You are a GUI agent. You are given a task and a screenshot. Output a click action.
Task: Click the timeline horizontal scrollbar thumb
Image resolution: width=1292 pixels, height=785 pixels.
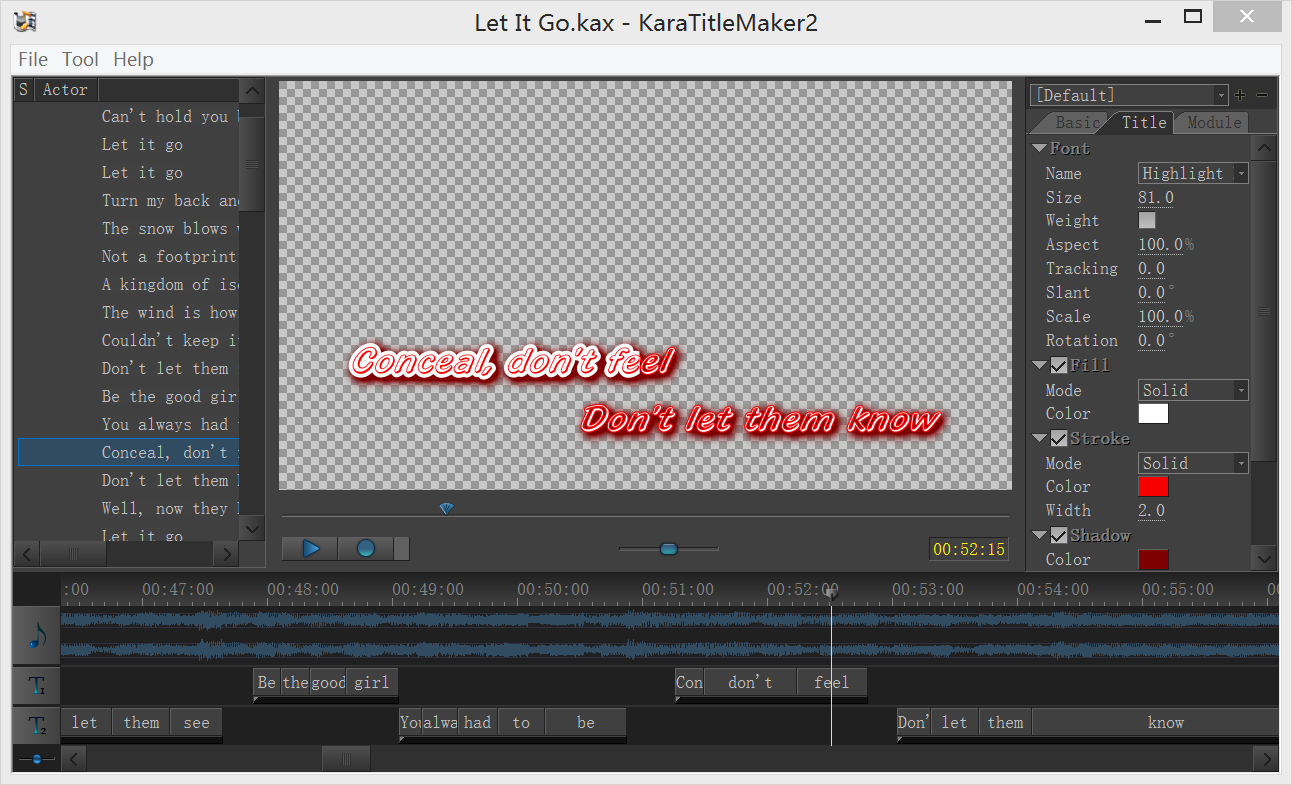(346, 760)
